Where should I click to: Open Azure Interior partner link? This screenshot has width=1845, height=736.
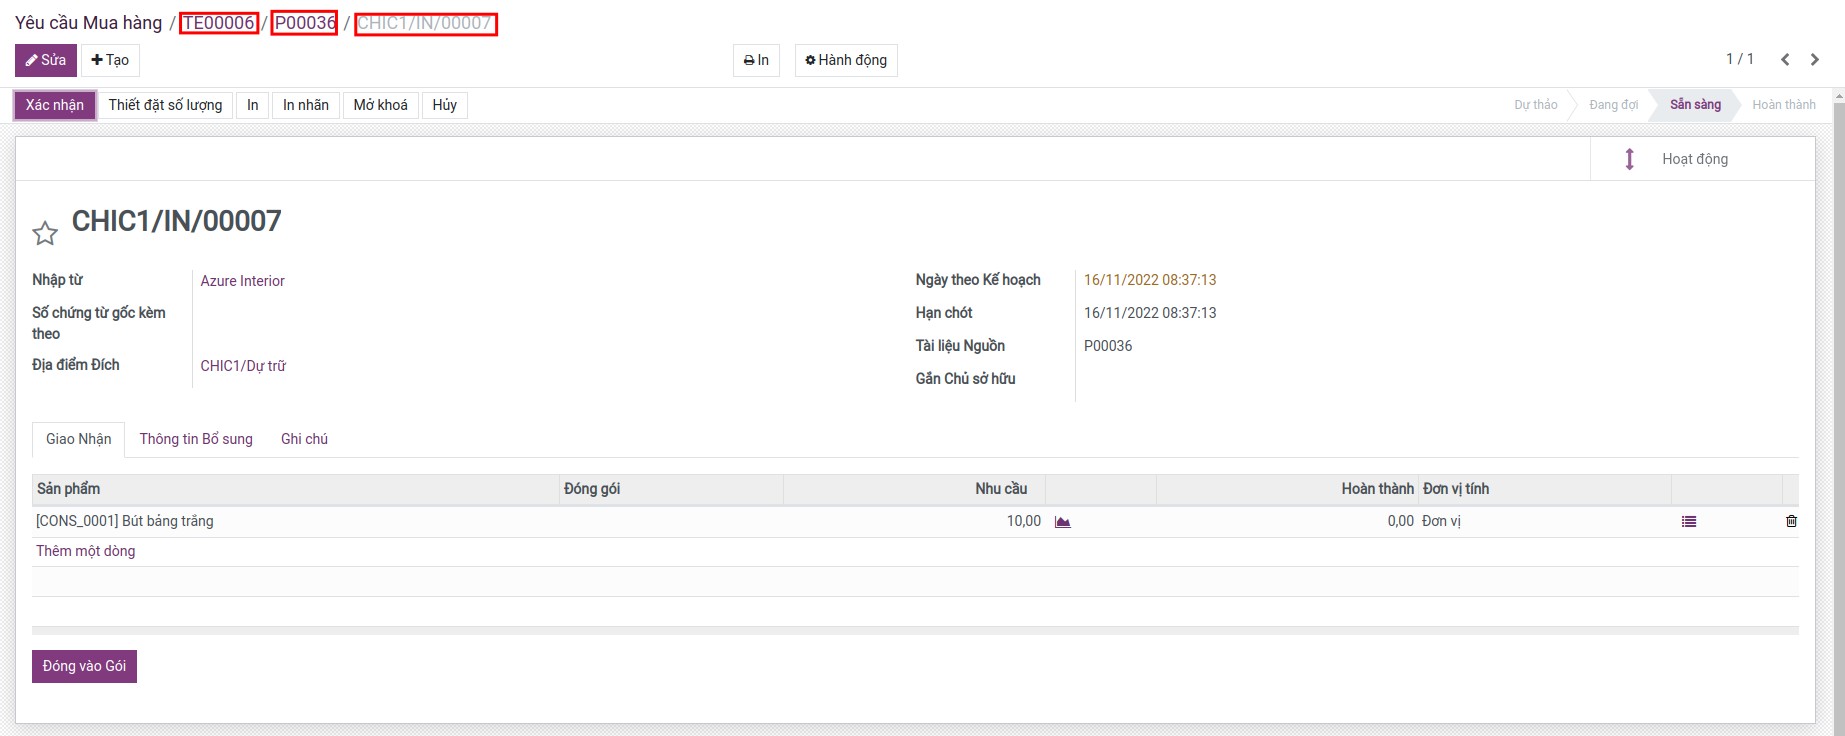coord(242,281)
